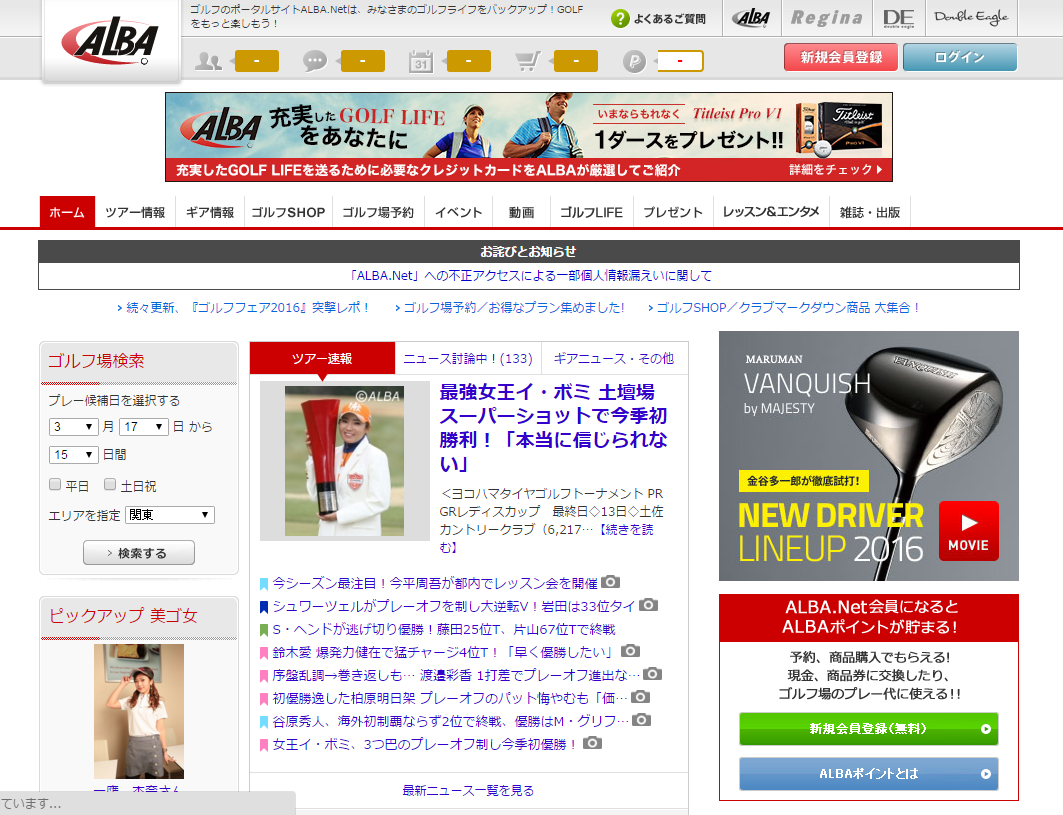The height and width of the screenshot is (815, 1063).
Task: Click camera icon beside 鈴木愛 headline
Action: 630,651
